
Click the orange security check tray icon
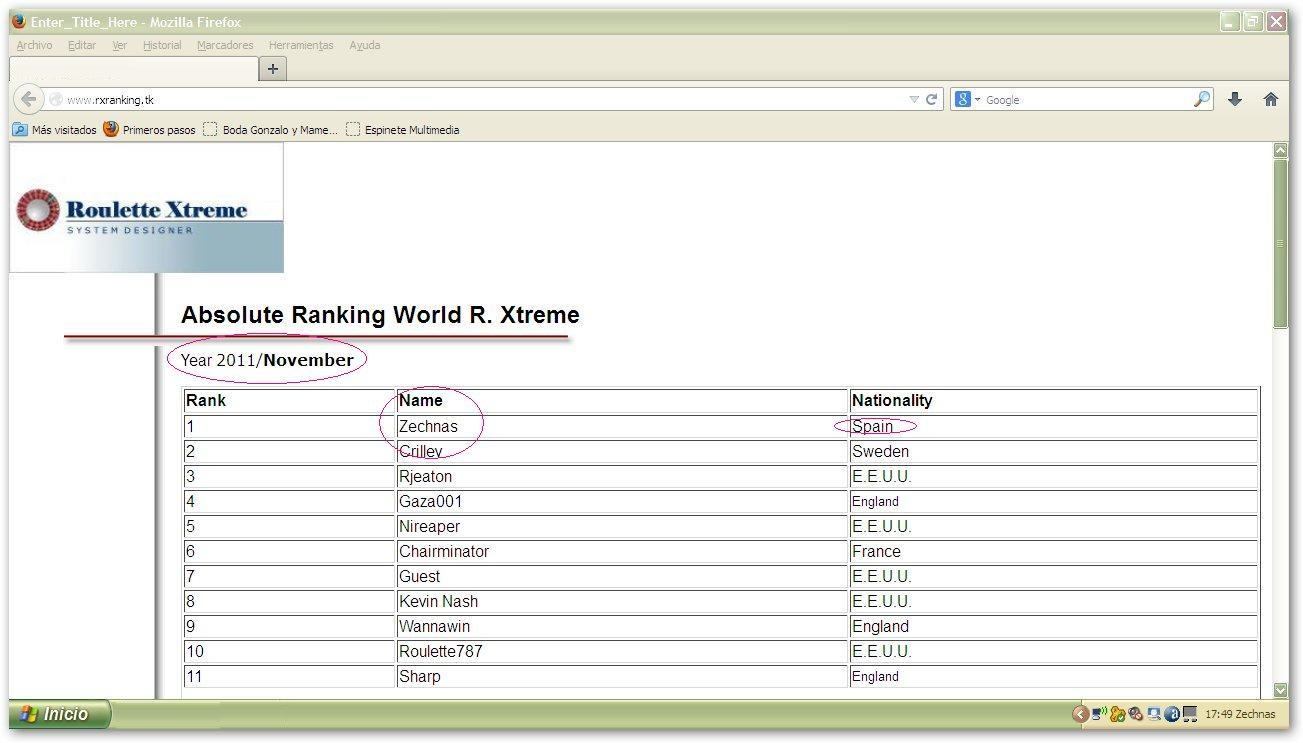click(1117, 714)
